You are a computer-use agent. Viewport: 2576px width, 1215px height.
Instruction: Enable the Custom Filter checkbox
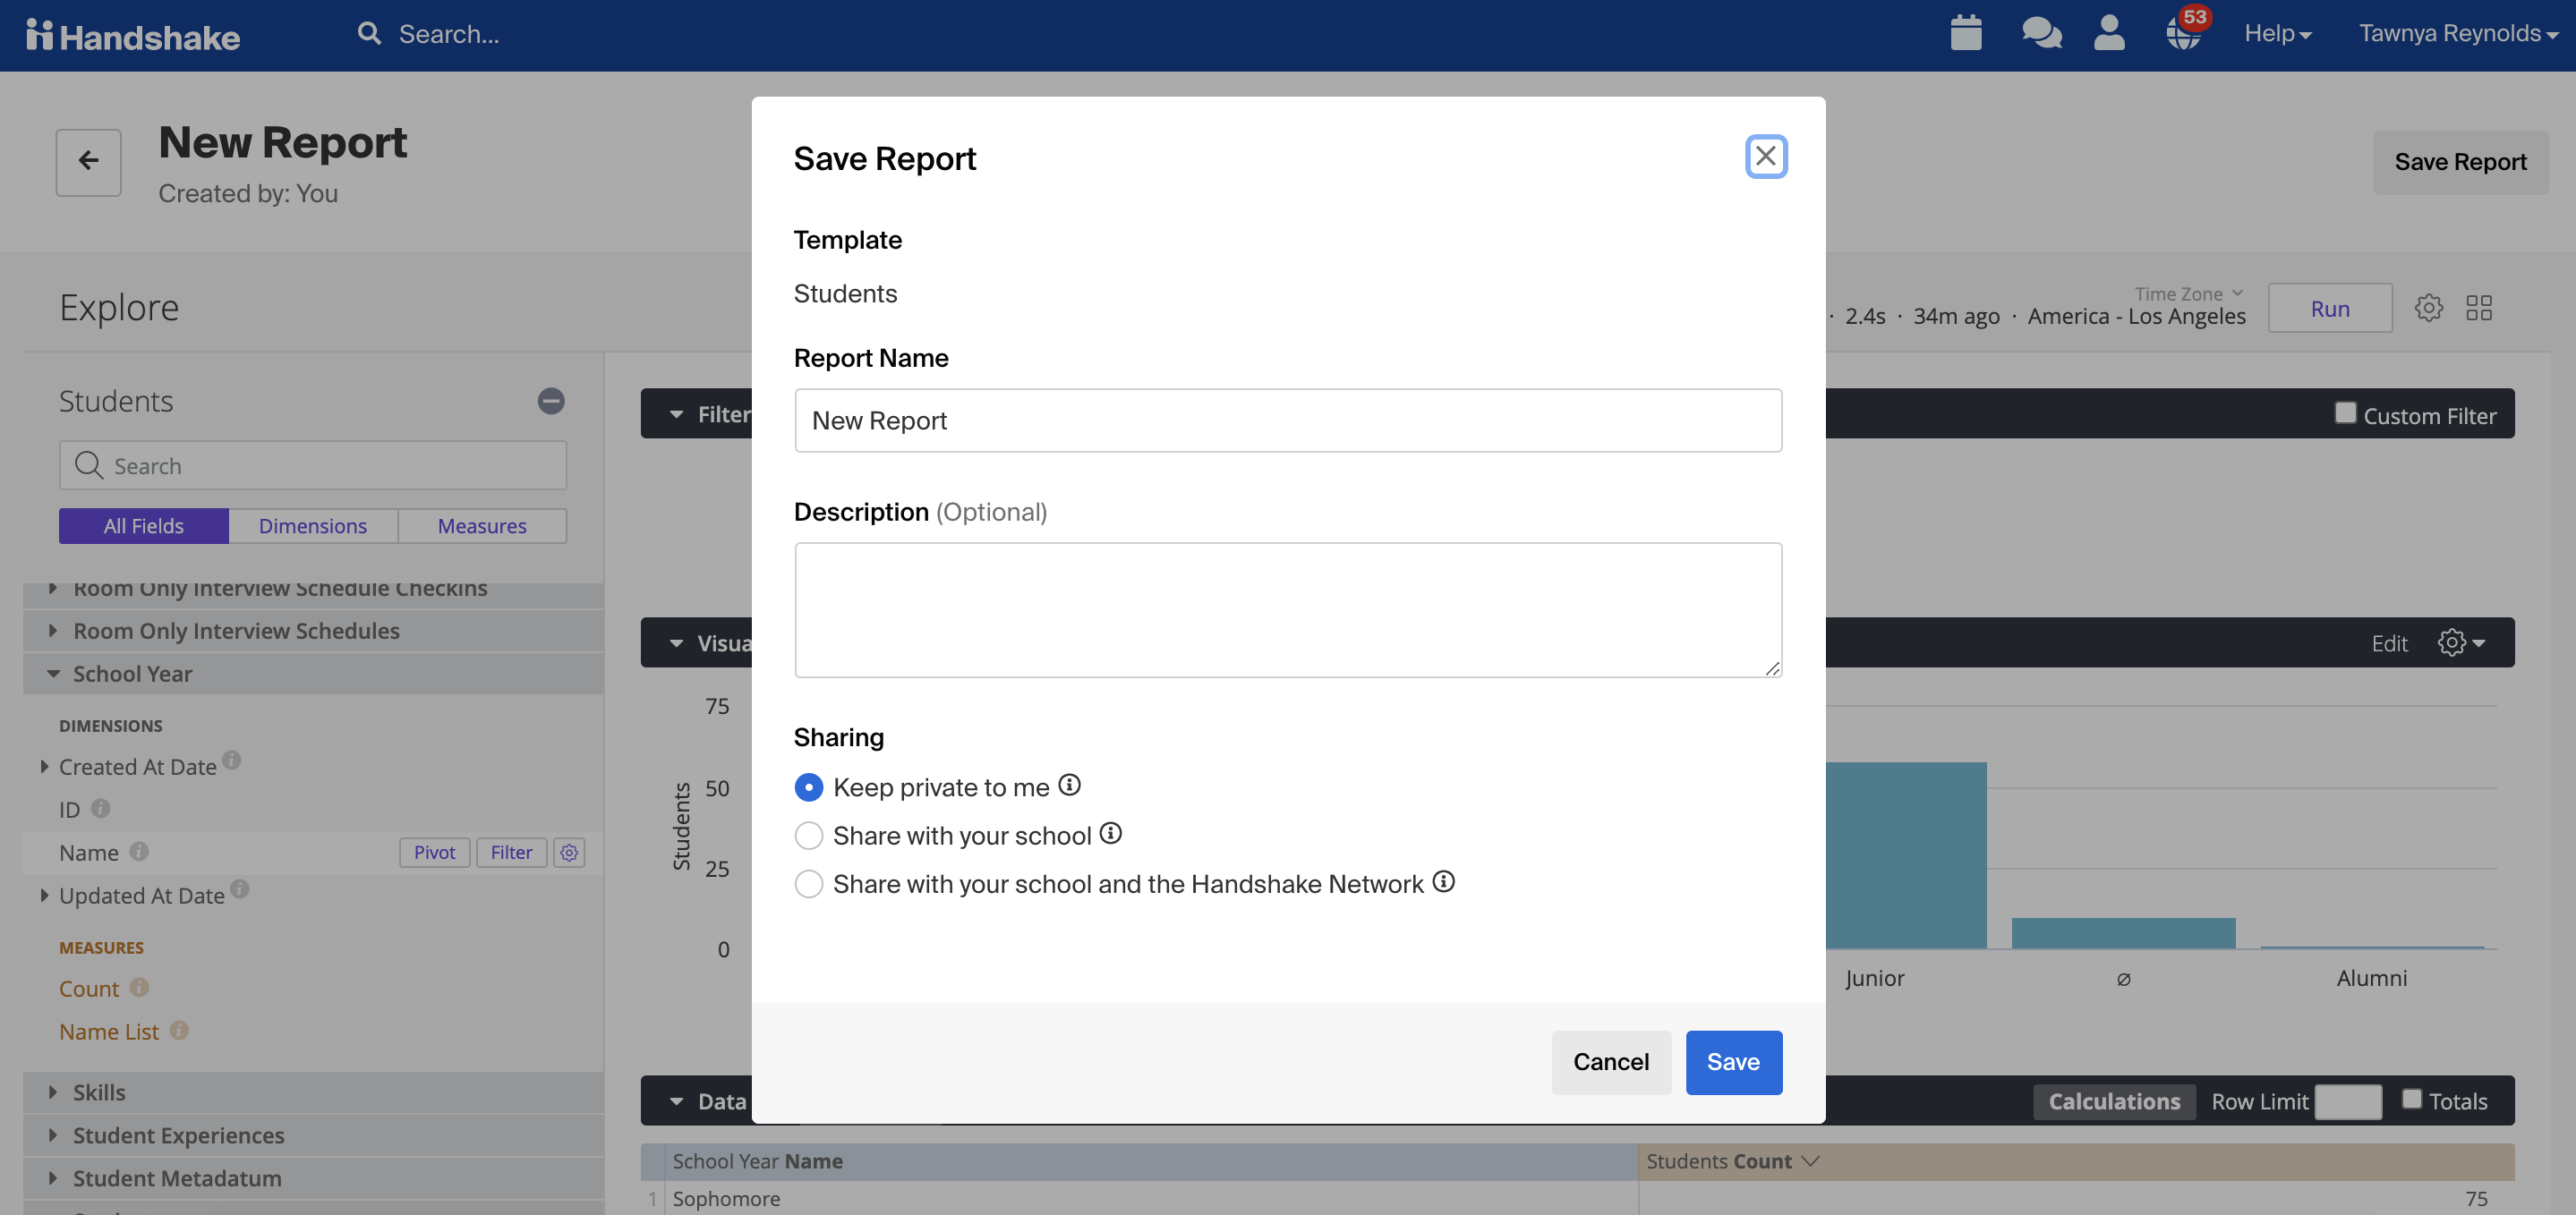[x=2345, y=413]
